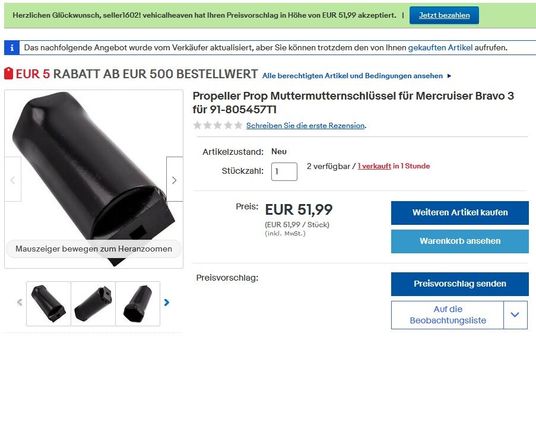Open Schreiben Sie die erste Rezension link

[306, 125]
